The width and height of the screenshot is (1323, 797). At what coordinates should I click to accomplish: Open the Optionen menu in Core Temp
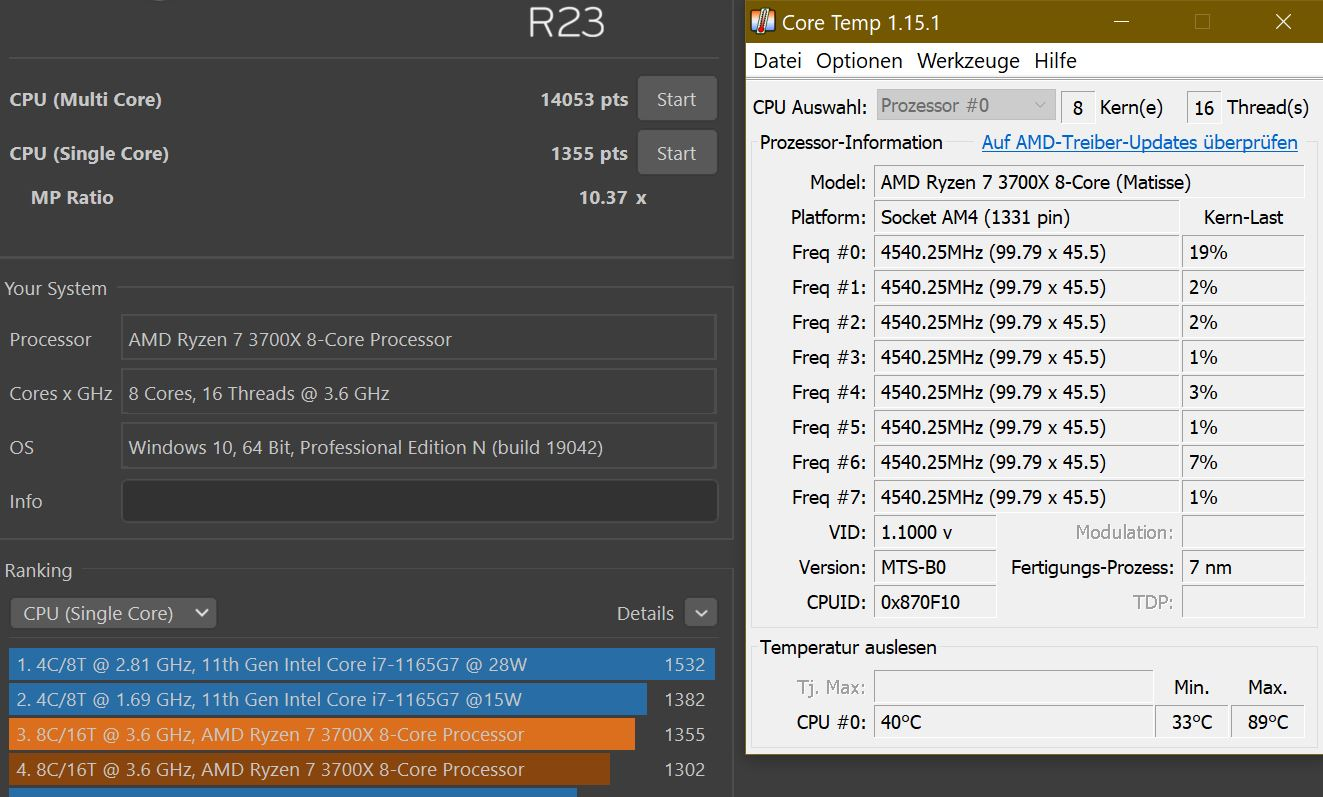pos(859,60)
